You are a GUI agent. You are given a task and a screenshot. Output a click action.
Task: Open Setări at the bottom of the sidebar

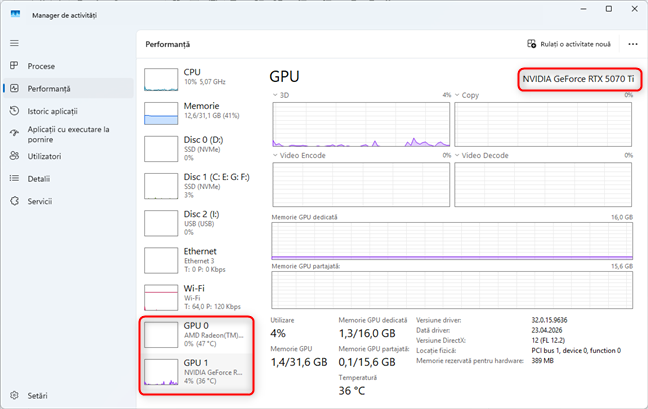coord(69,395)
